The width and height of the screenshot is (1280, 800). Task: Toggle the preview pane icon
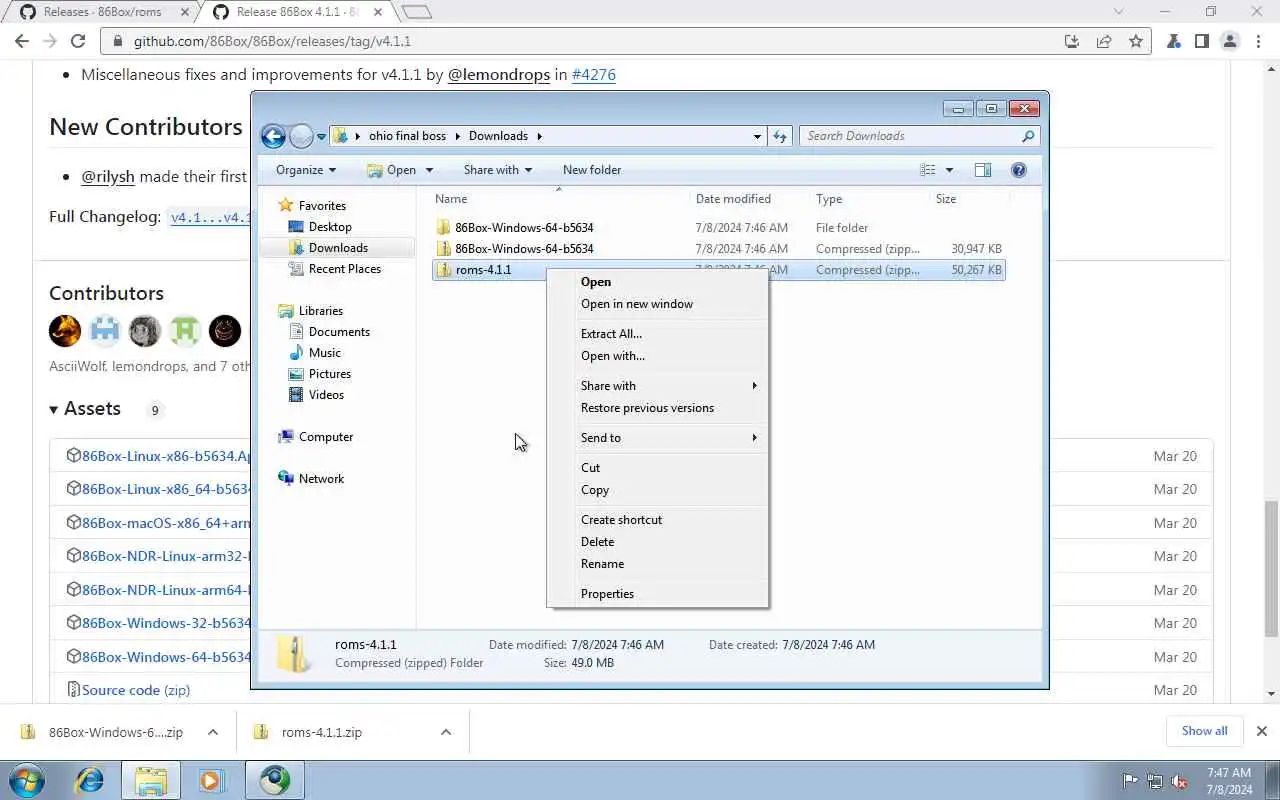click(x=983, y=170)
